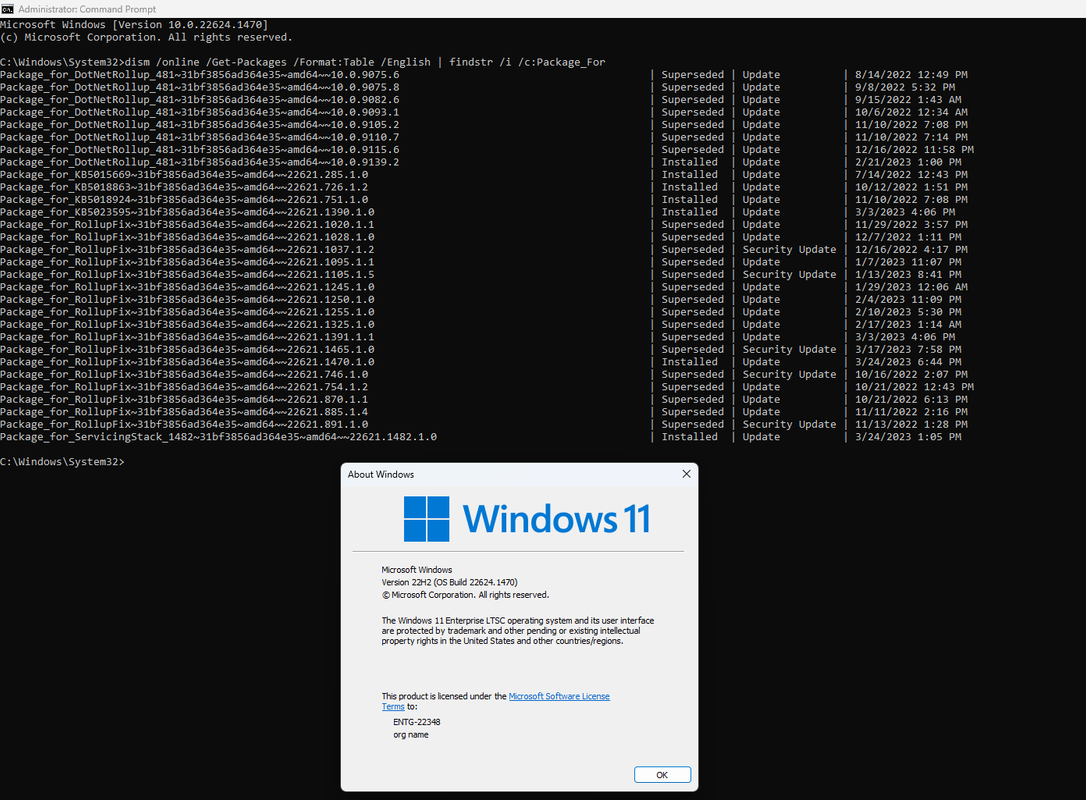
Task: Click the Microsoft Corporation copyright line in dialog
Action: pyautogui.click(x=465, y=595)
